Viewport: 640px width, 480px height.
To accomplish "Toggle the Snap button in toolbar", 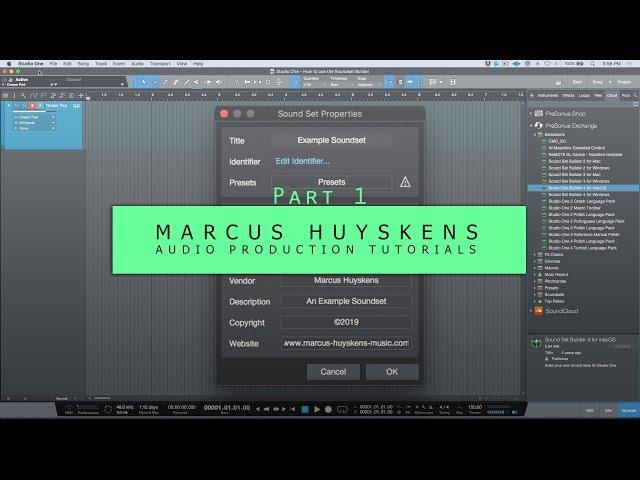I will 389,82.
